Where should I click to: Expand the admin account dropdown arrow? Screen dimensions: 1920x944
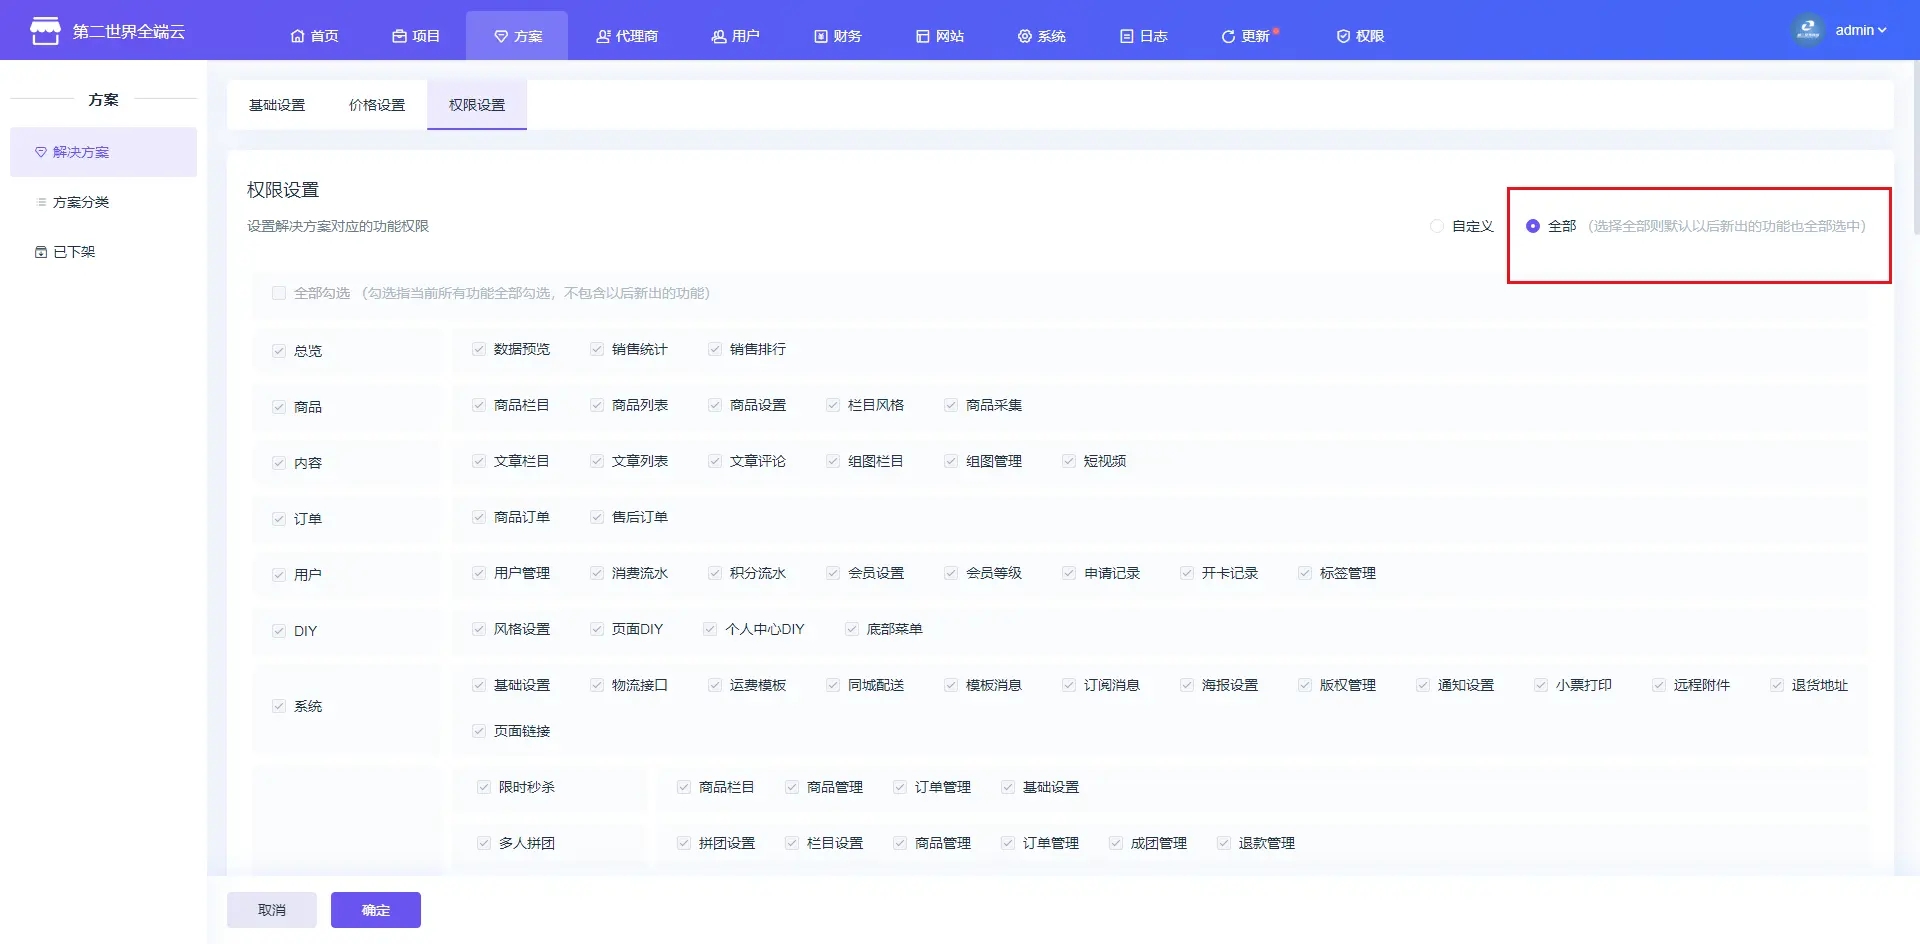click(1882, 30)
